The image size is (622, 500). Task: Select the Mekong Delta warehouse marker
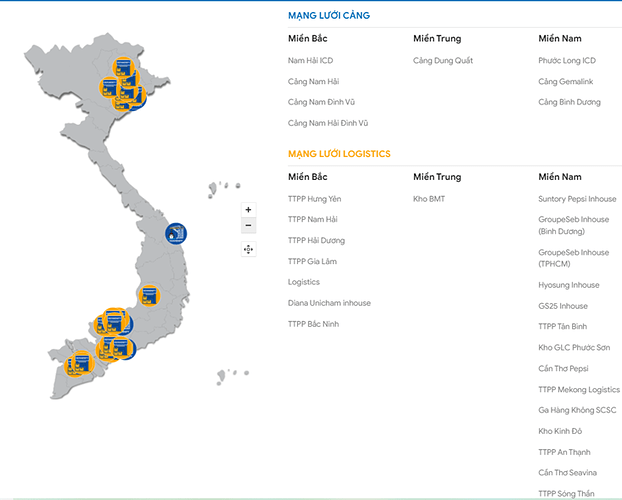[82, 363]
